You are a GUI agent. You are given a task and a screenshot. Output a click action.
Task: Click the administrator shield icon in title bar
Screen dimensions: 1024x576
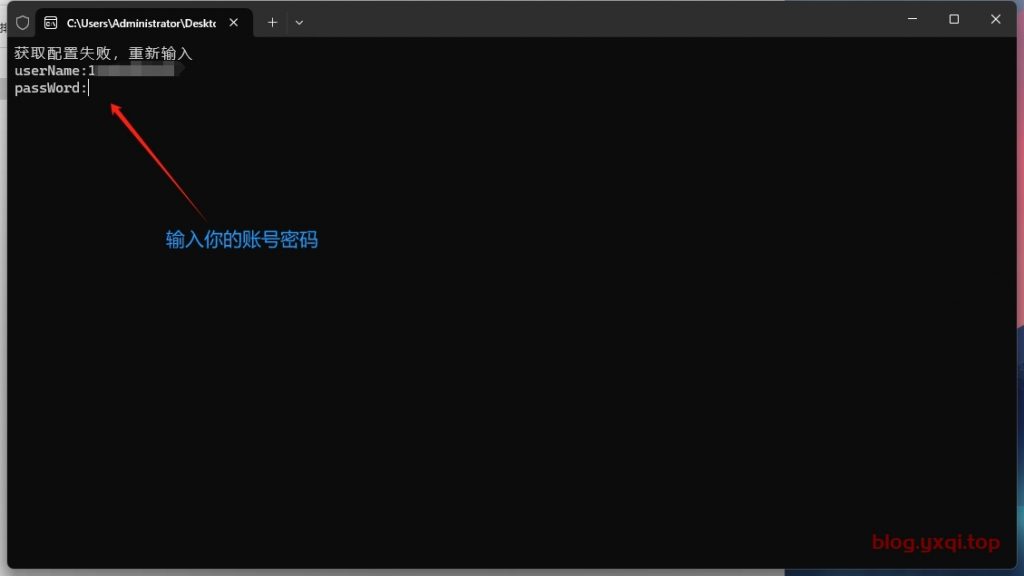pos(22,22)
